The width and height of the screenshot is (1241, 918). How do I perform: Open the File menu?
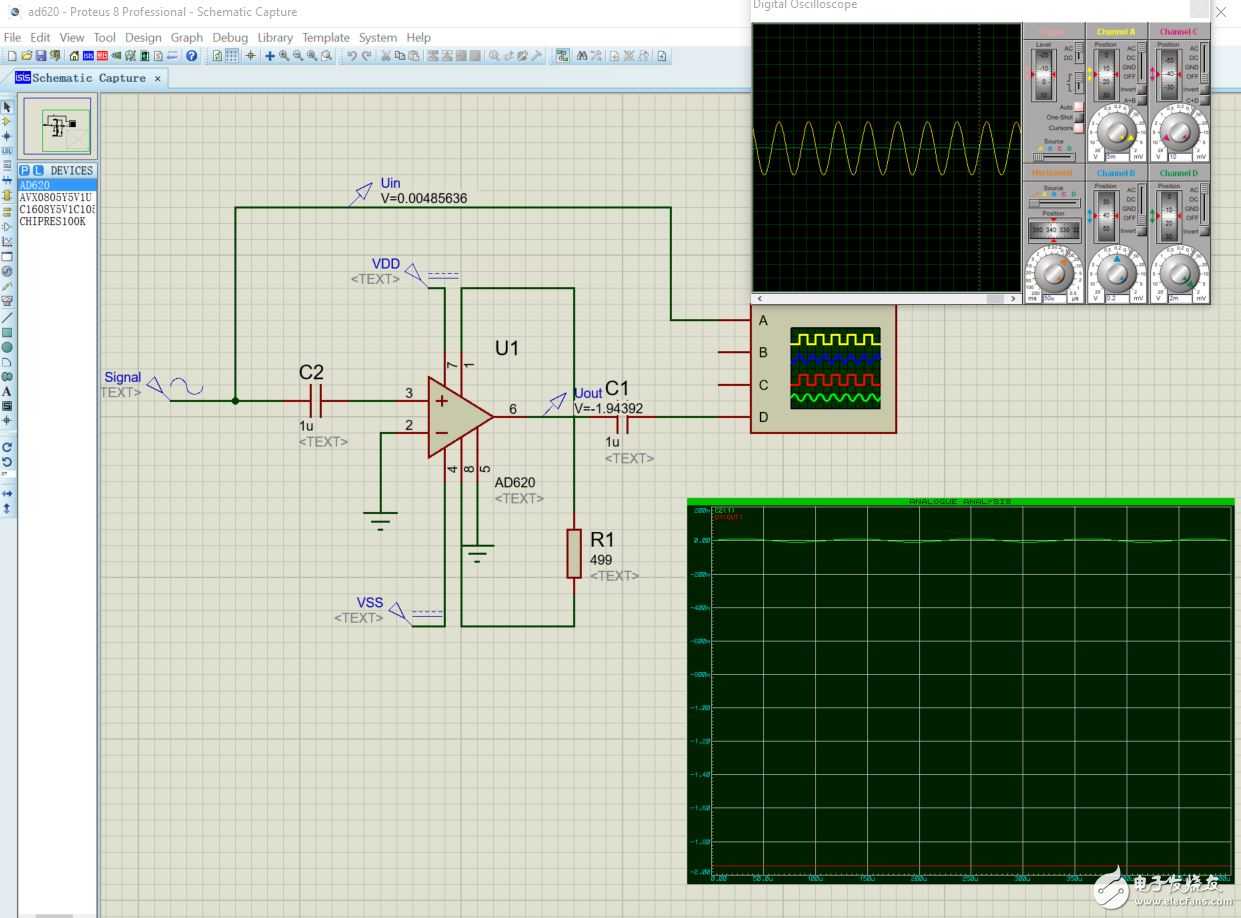pos(12,38)
